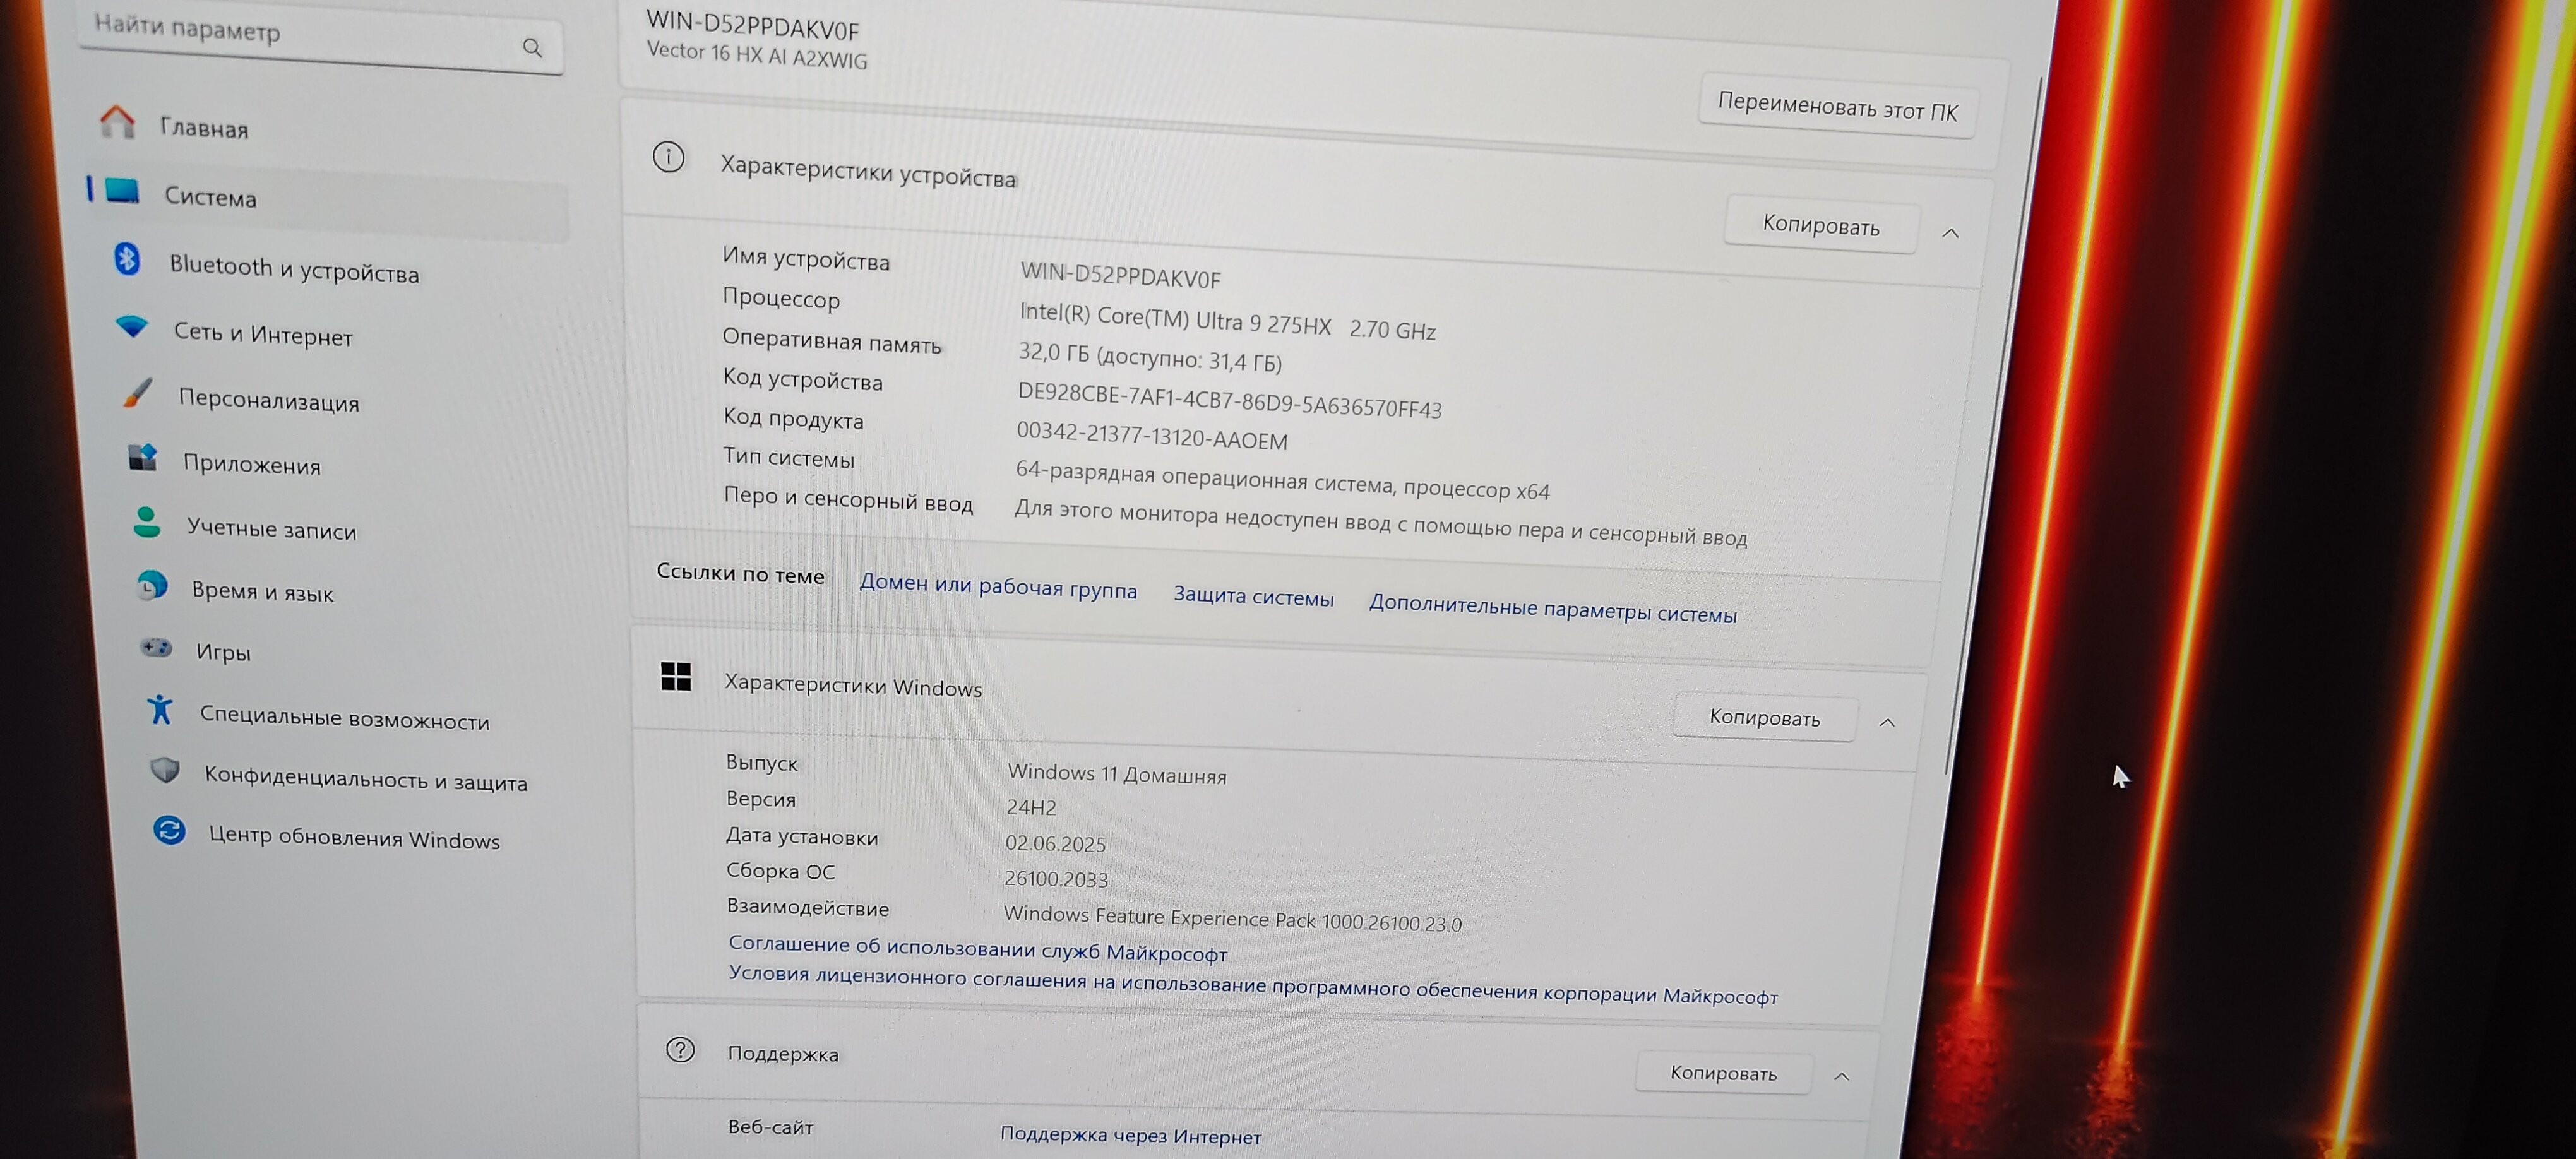Click the Home (Главная) house icon
This screenshot has width=2576, height=1159.
[x=117, y=122]
